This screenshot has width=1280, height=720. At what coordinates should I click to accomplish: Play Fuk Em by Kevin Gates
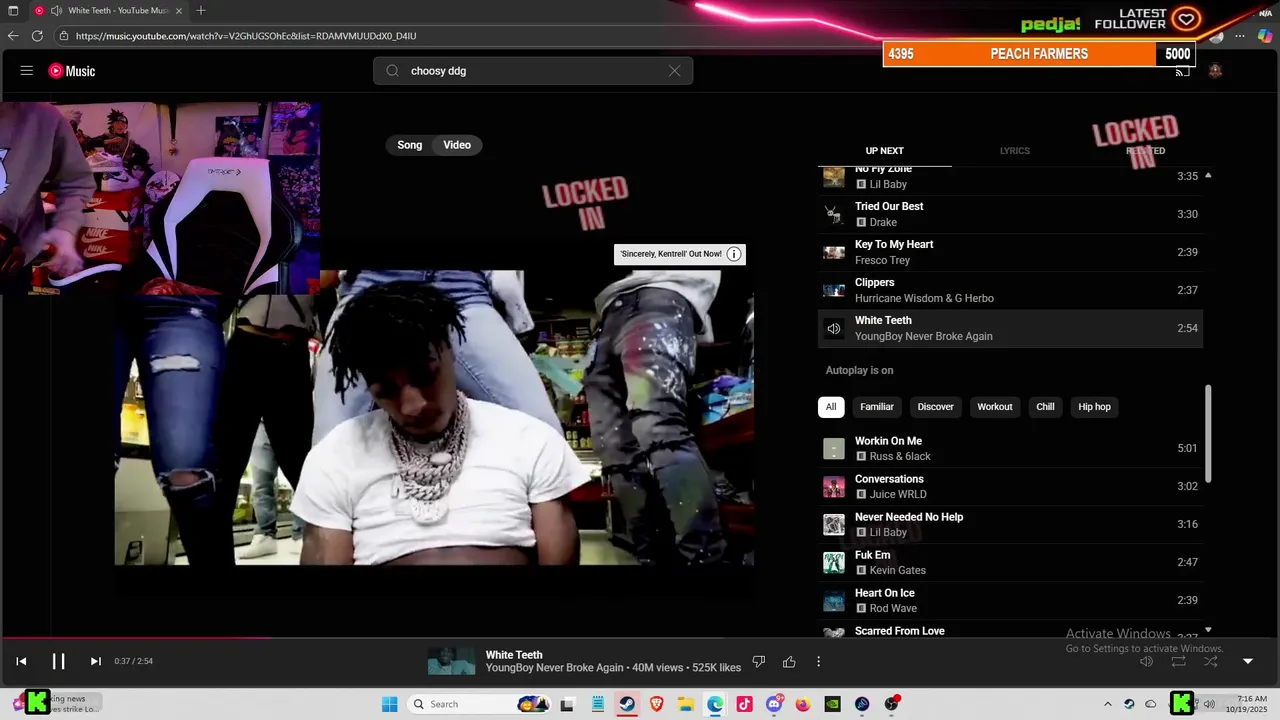[1010, 562]
